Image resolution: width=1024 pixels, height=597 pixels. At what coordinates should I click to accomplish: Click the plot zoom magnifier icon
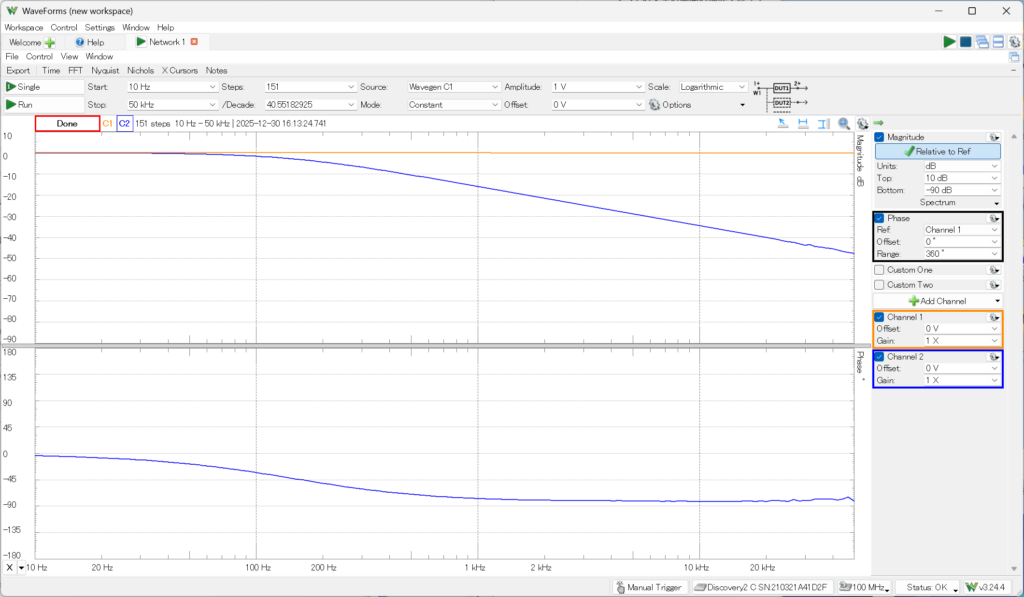tap(844, 124)
